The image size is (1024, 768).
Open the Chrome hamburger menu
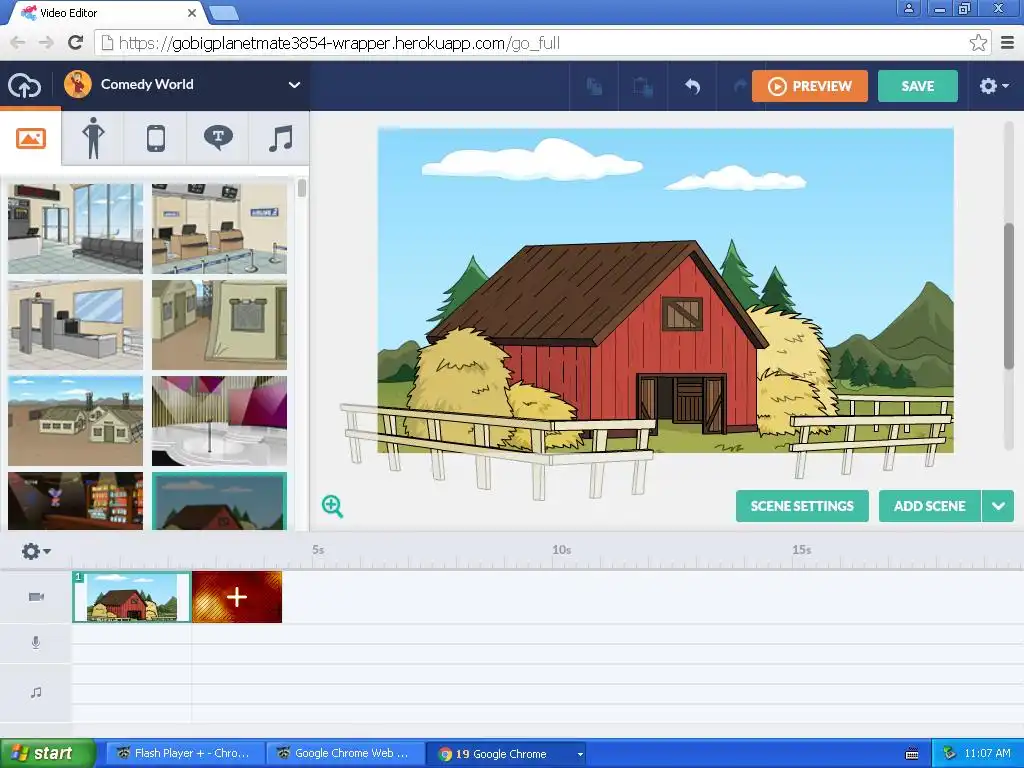coord(1008,43)
